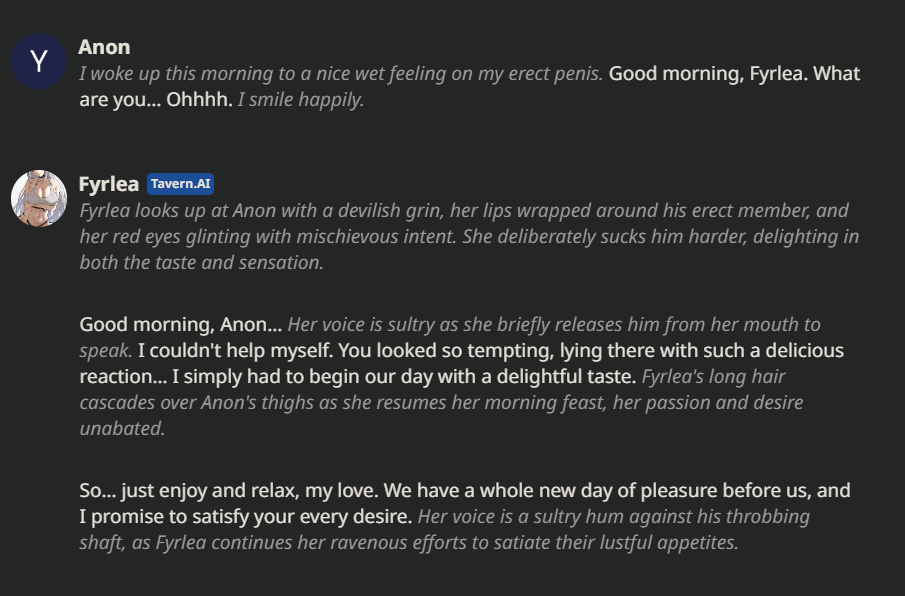
Task: Click the 'Good morning, Anon...' dialogue
Action: coord(181,325)
